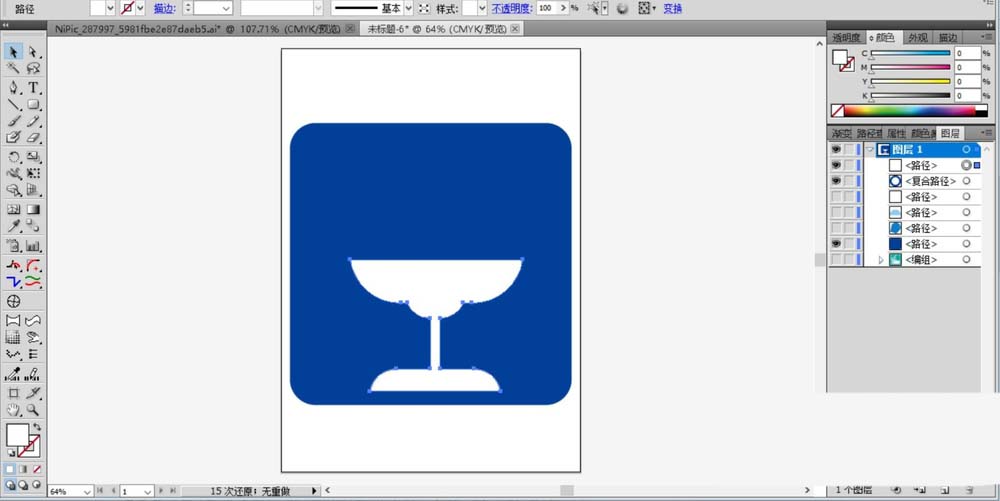Screen dimensions: 1000x501
Task: Click the K (black) slider track
Action: [x=910, y=95]
